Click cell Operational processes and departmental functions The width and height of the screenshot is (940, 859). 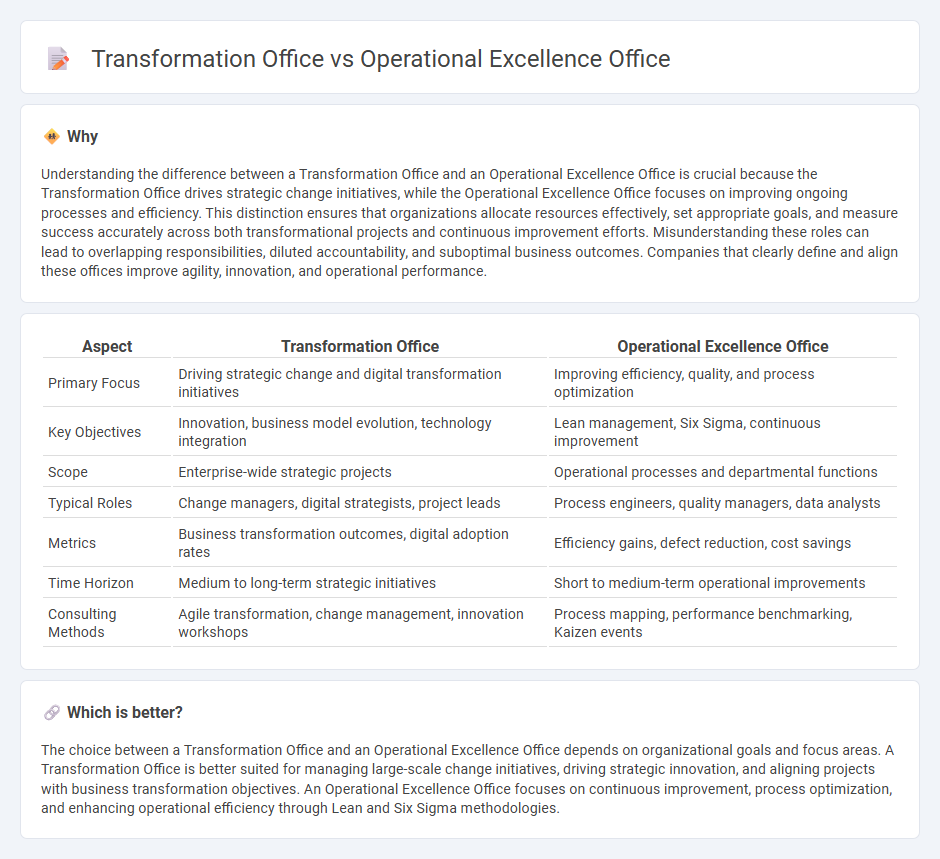(x=722, y=472)
